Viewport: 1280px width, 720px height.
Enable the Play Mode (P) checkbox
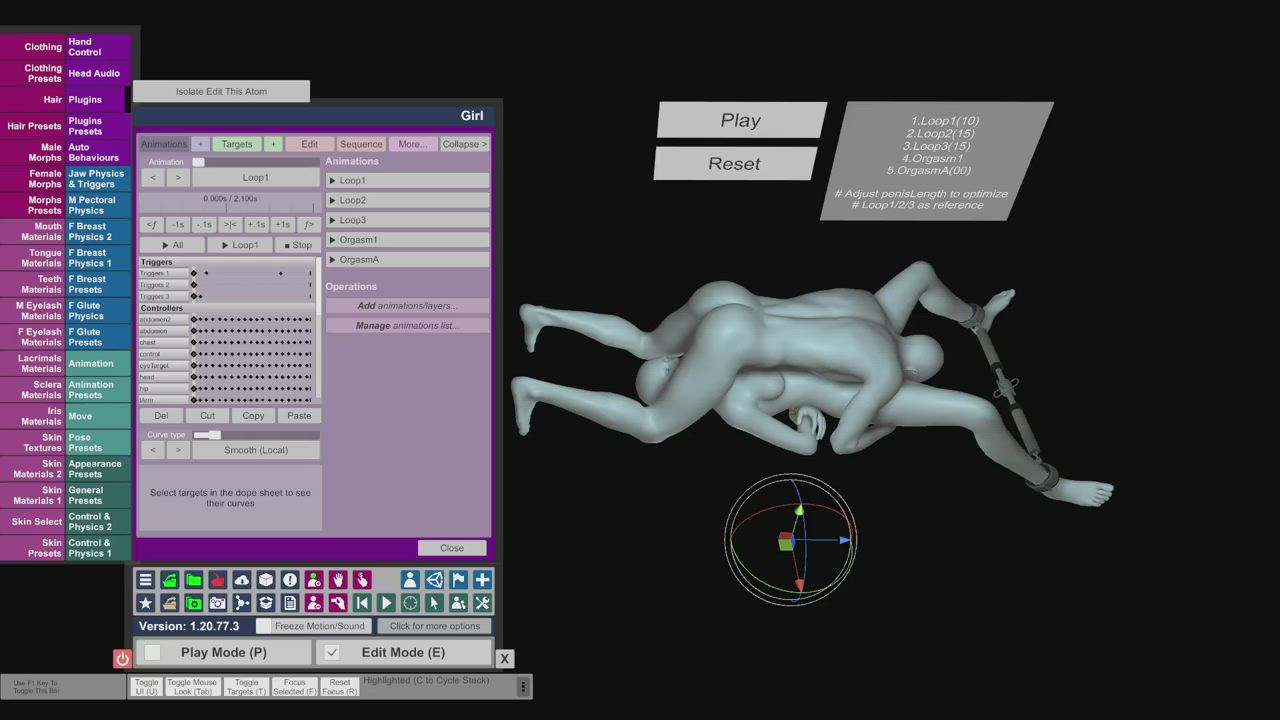(x=153, y=653)
